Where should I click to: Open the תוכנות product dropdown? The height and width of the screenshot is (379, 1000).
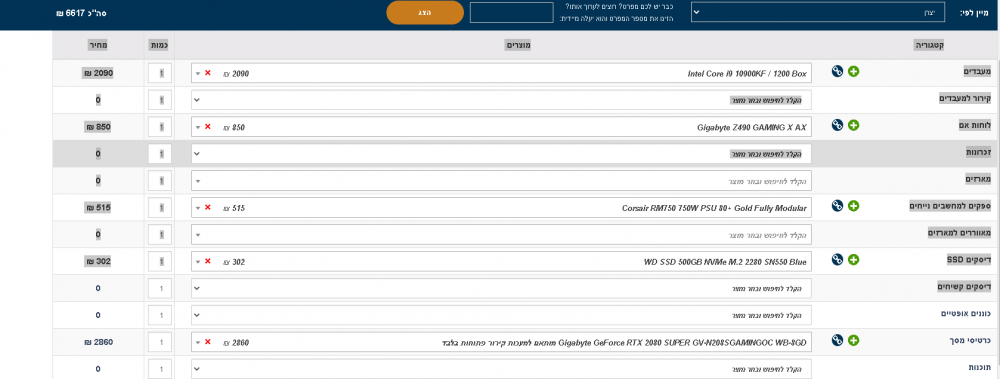(x=501, y=369)
